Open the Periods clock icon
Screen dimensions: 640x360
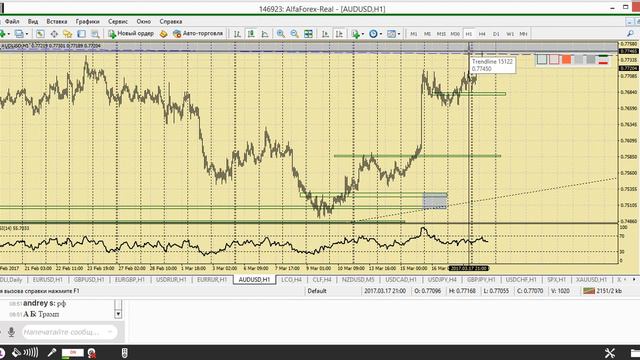373,34
